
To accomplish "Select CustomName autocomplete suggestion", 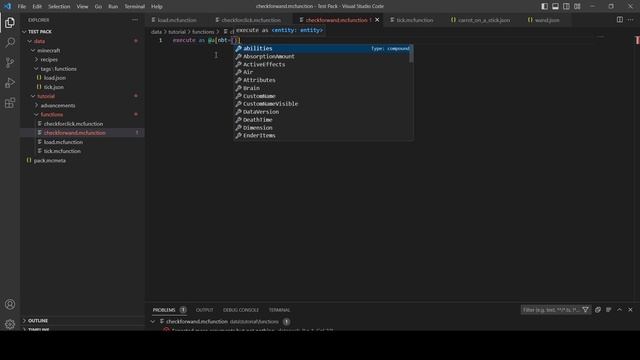I will coord(322,96).
